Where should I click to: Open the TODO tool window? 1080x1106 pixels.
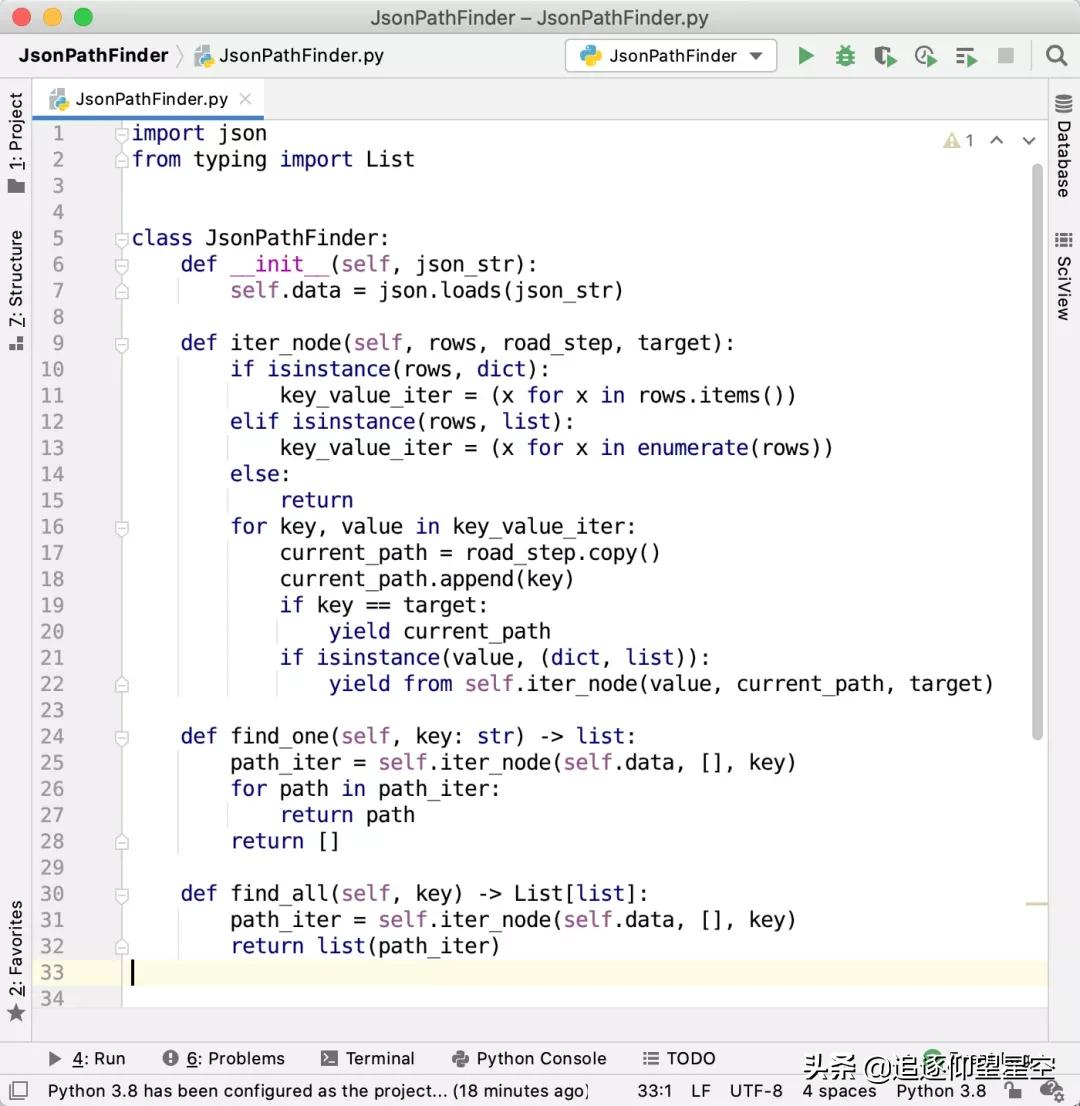click(679, 1058)
